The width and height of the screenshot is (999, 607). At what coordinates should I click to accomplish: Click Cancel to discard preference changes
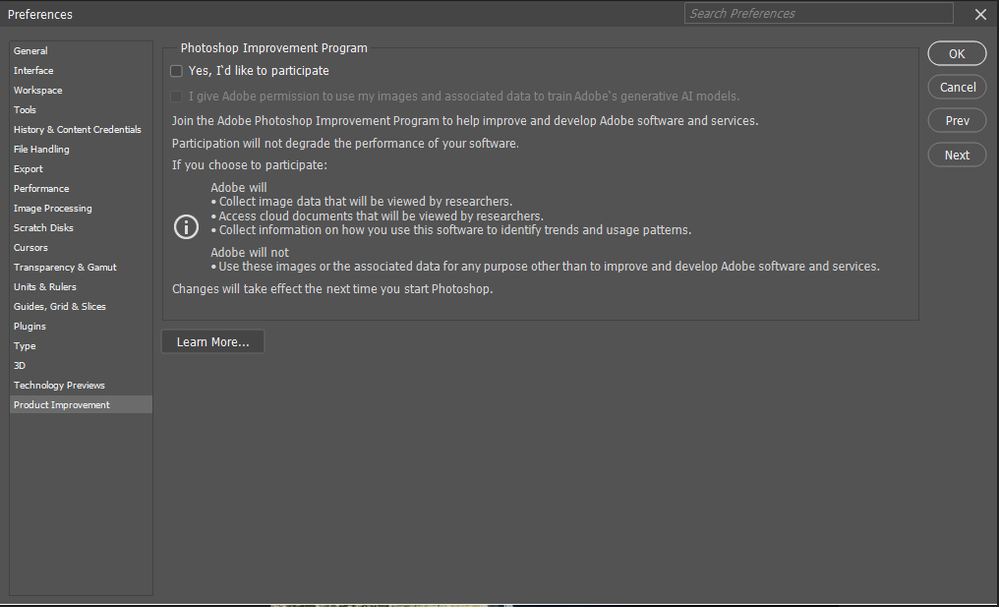[x=957, y=87]
